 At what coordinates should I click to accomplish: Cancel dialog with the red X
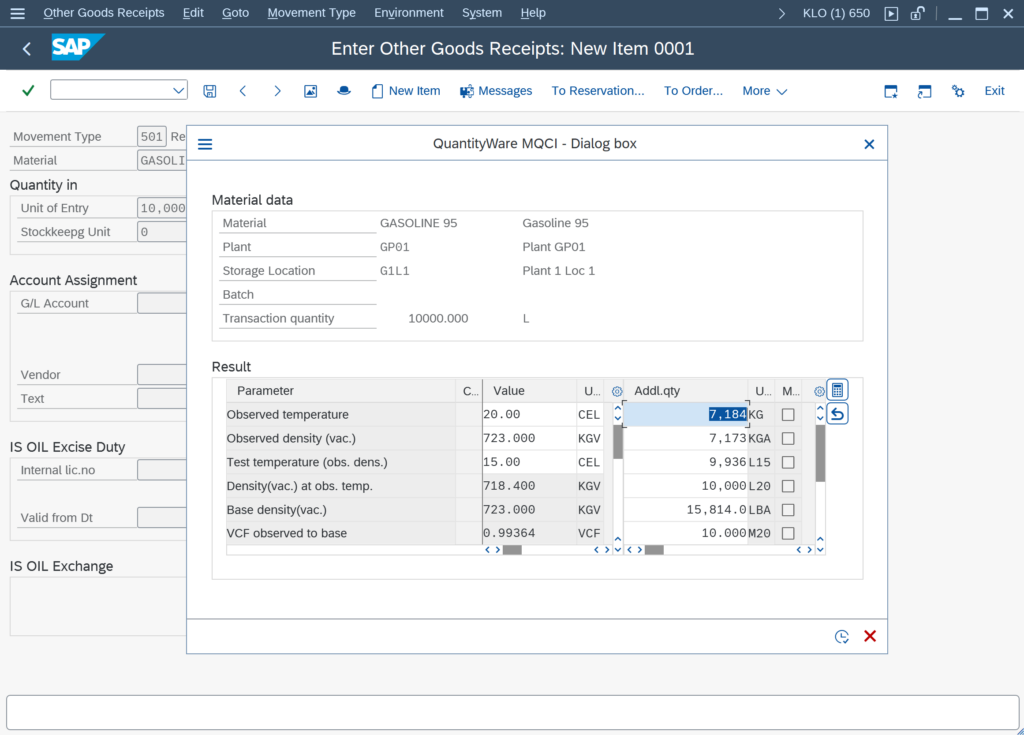pos(870,636)
